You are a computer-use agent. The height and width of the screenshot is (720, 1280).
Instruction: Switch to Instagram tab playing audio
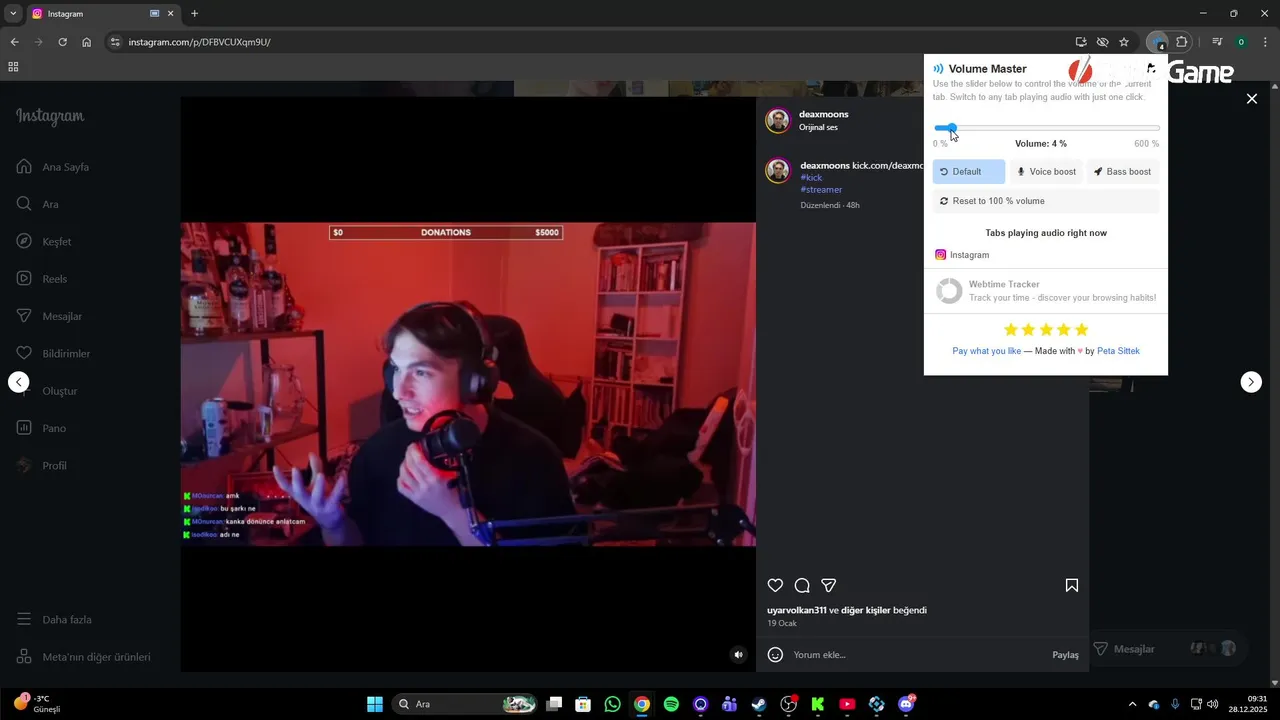click(x=962, y=255)
